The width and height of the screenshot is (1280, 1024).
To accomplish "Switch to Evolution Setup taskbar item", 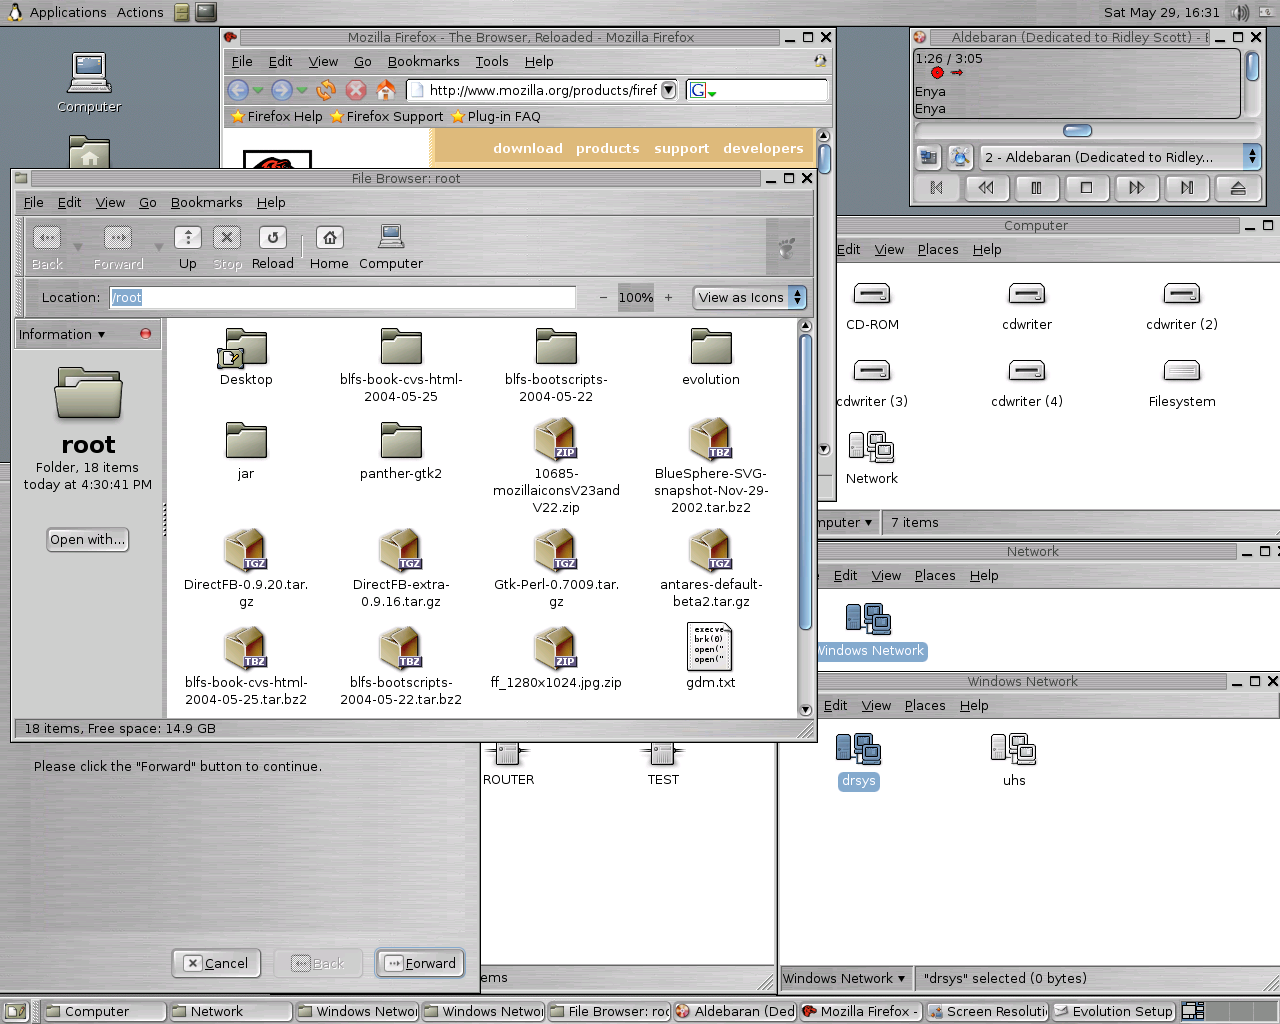I will pos(1113,1011).
